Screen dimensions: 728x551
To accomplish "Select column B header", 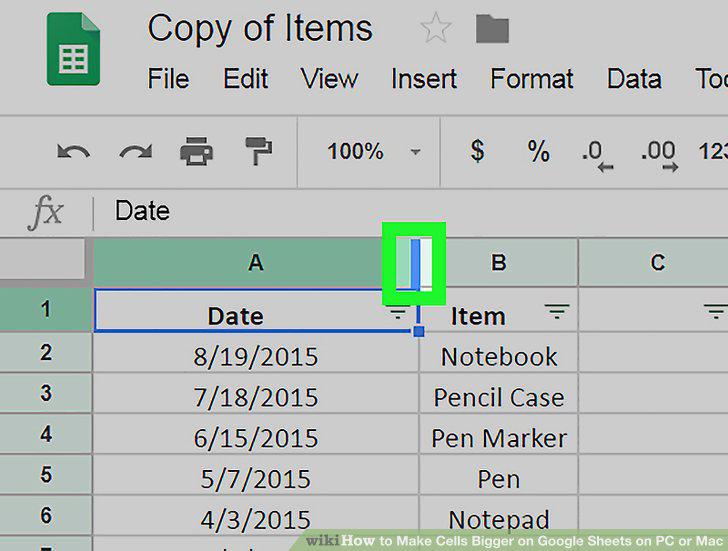I will tap(498, 262).
